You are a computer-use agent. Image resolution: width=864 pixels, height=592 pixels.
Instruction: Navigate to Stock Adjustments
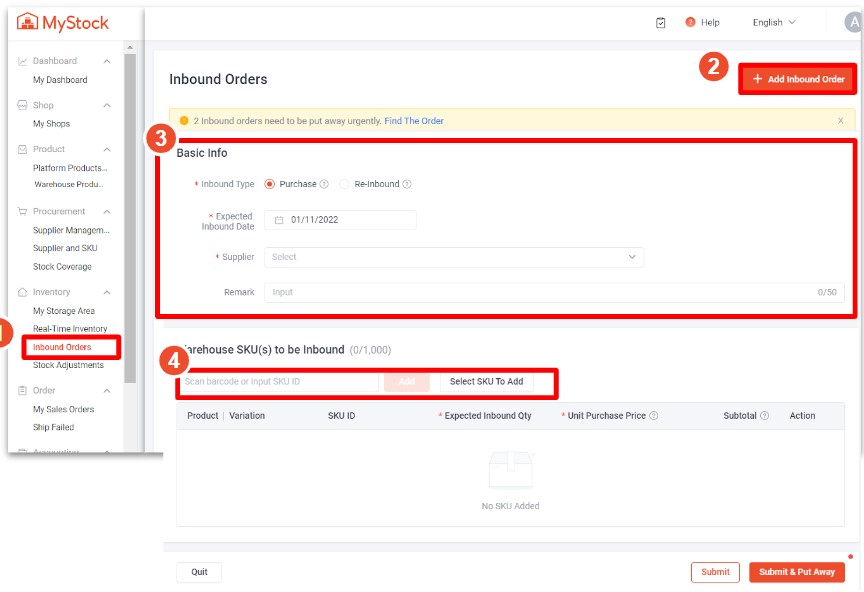click(x=67, y=365)
